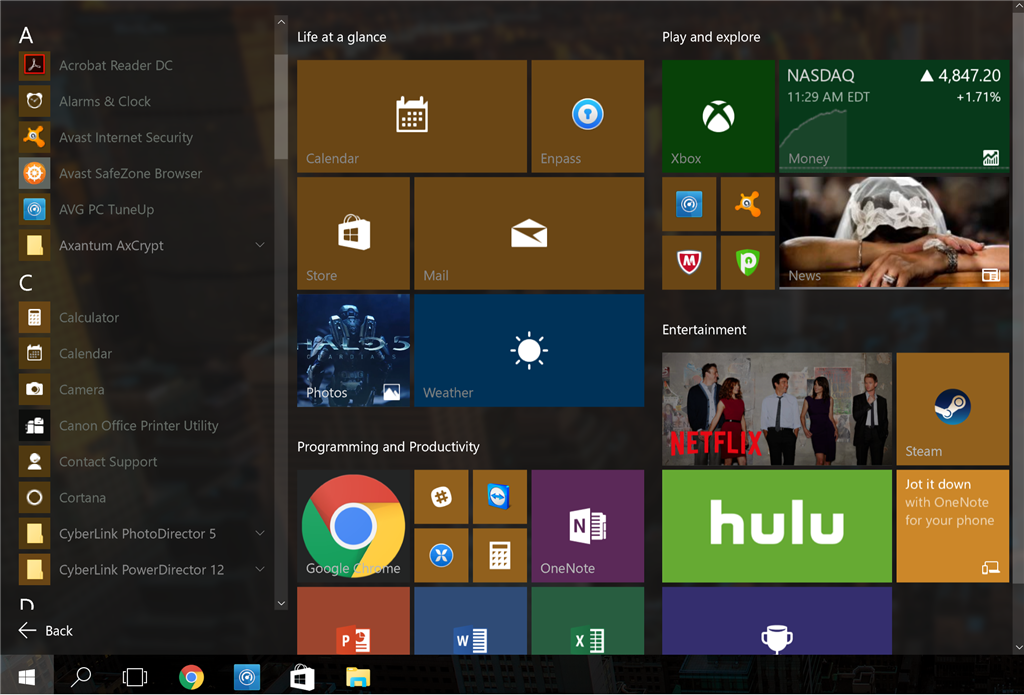Launch the Camera app
Screen dimensions: 1024x695
(x=144, y=389)
